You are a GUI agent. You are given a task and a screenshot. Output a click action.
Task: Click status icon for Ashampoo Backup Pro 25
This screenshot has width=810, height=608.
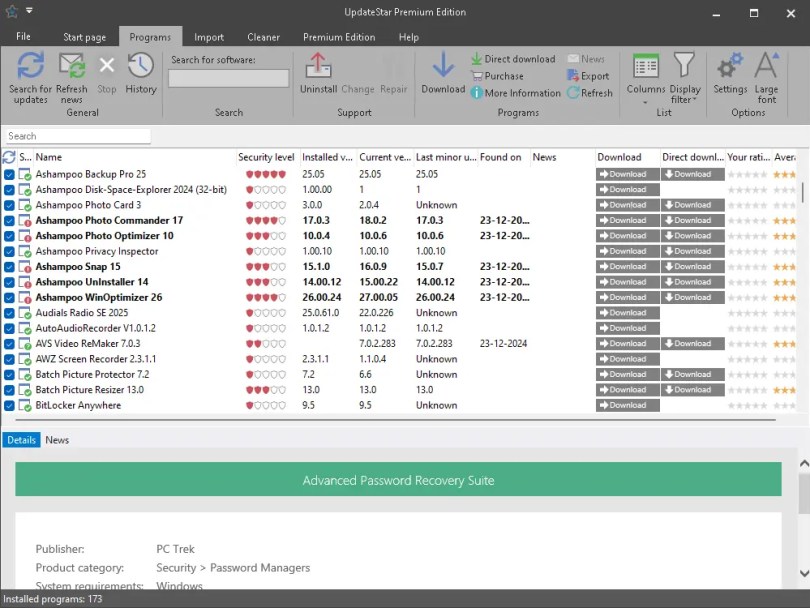(x=25, y=175)
